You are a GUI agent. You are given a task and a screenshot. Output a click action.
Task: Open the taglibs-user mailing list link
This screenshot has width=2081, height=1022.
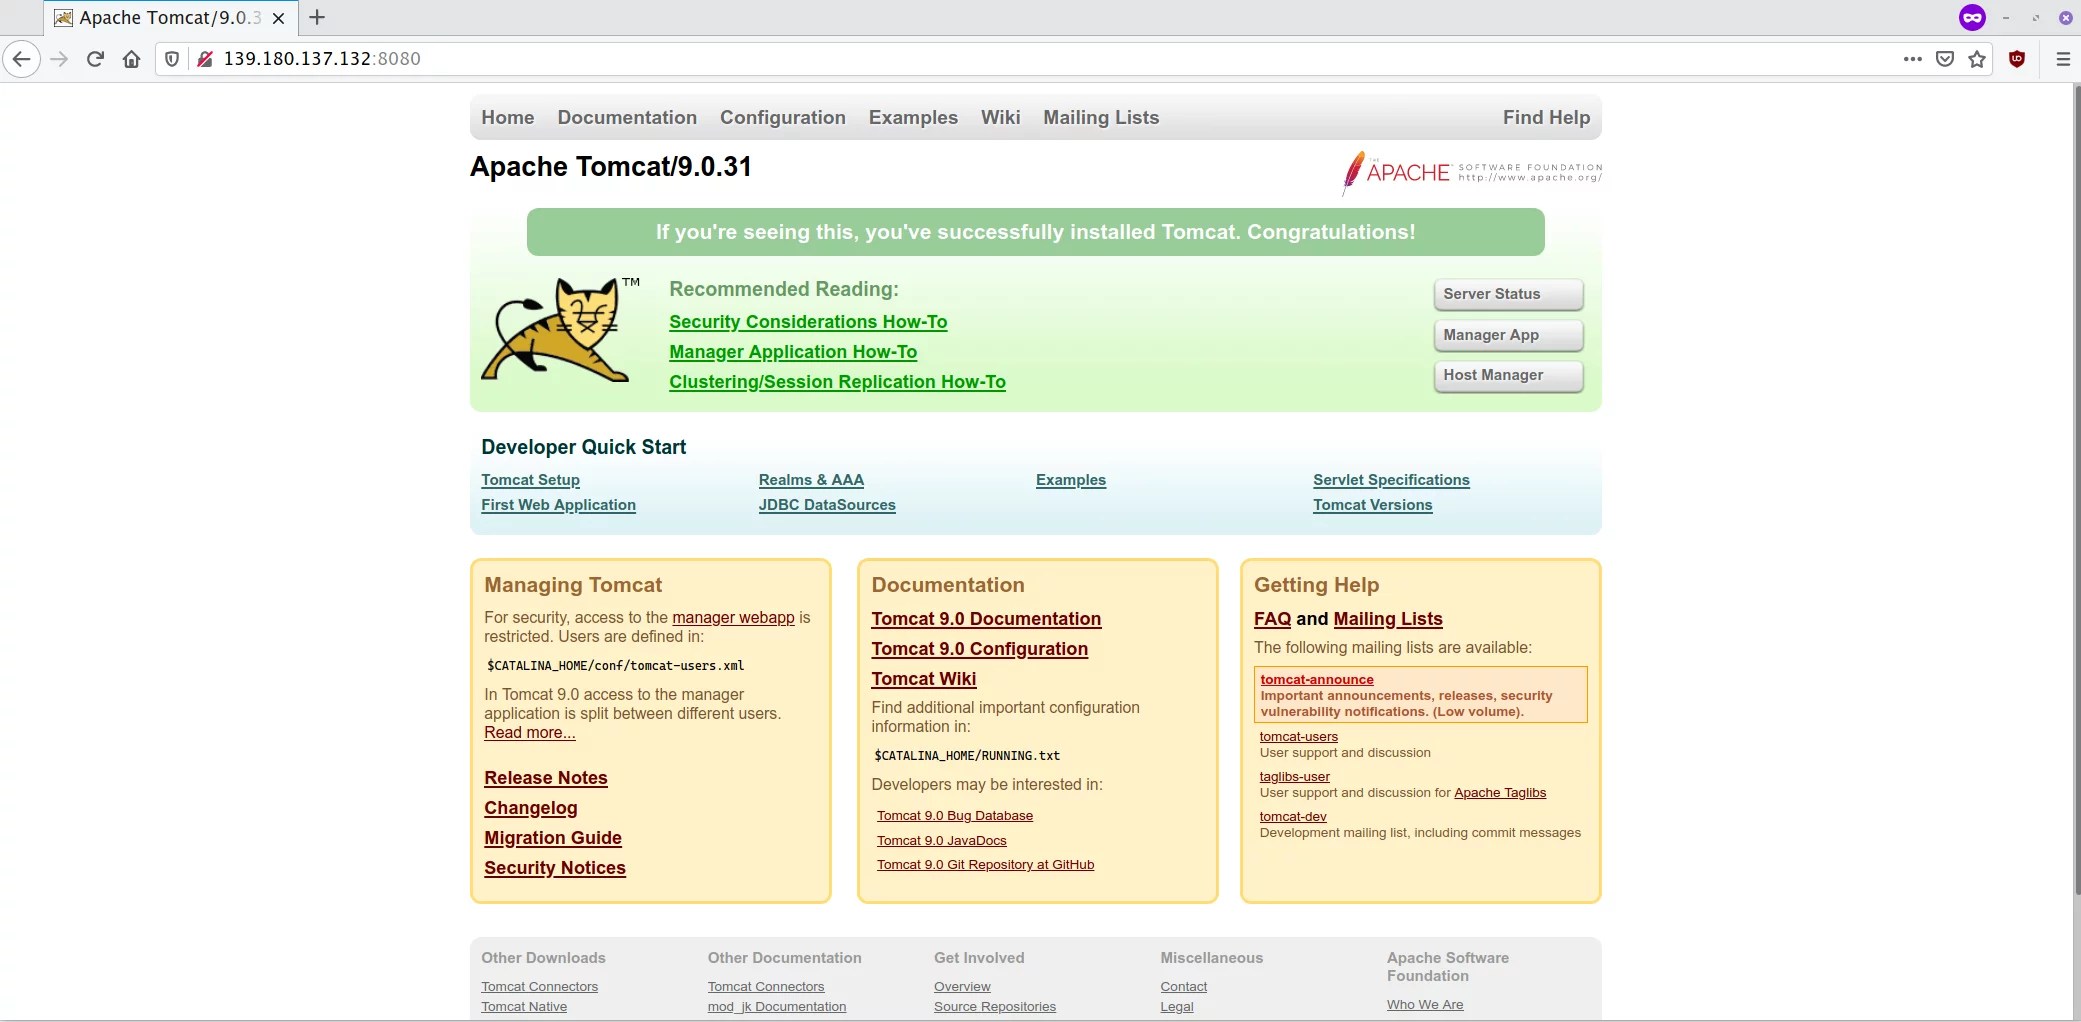pos(1295,777)
